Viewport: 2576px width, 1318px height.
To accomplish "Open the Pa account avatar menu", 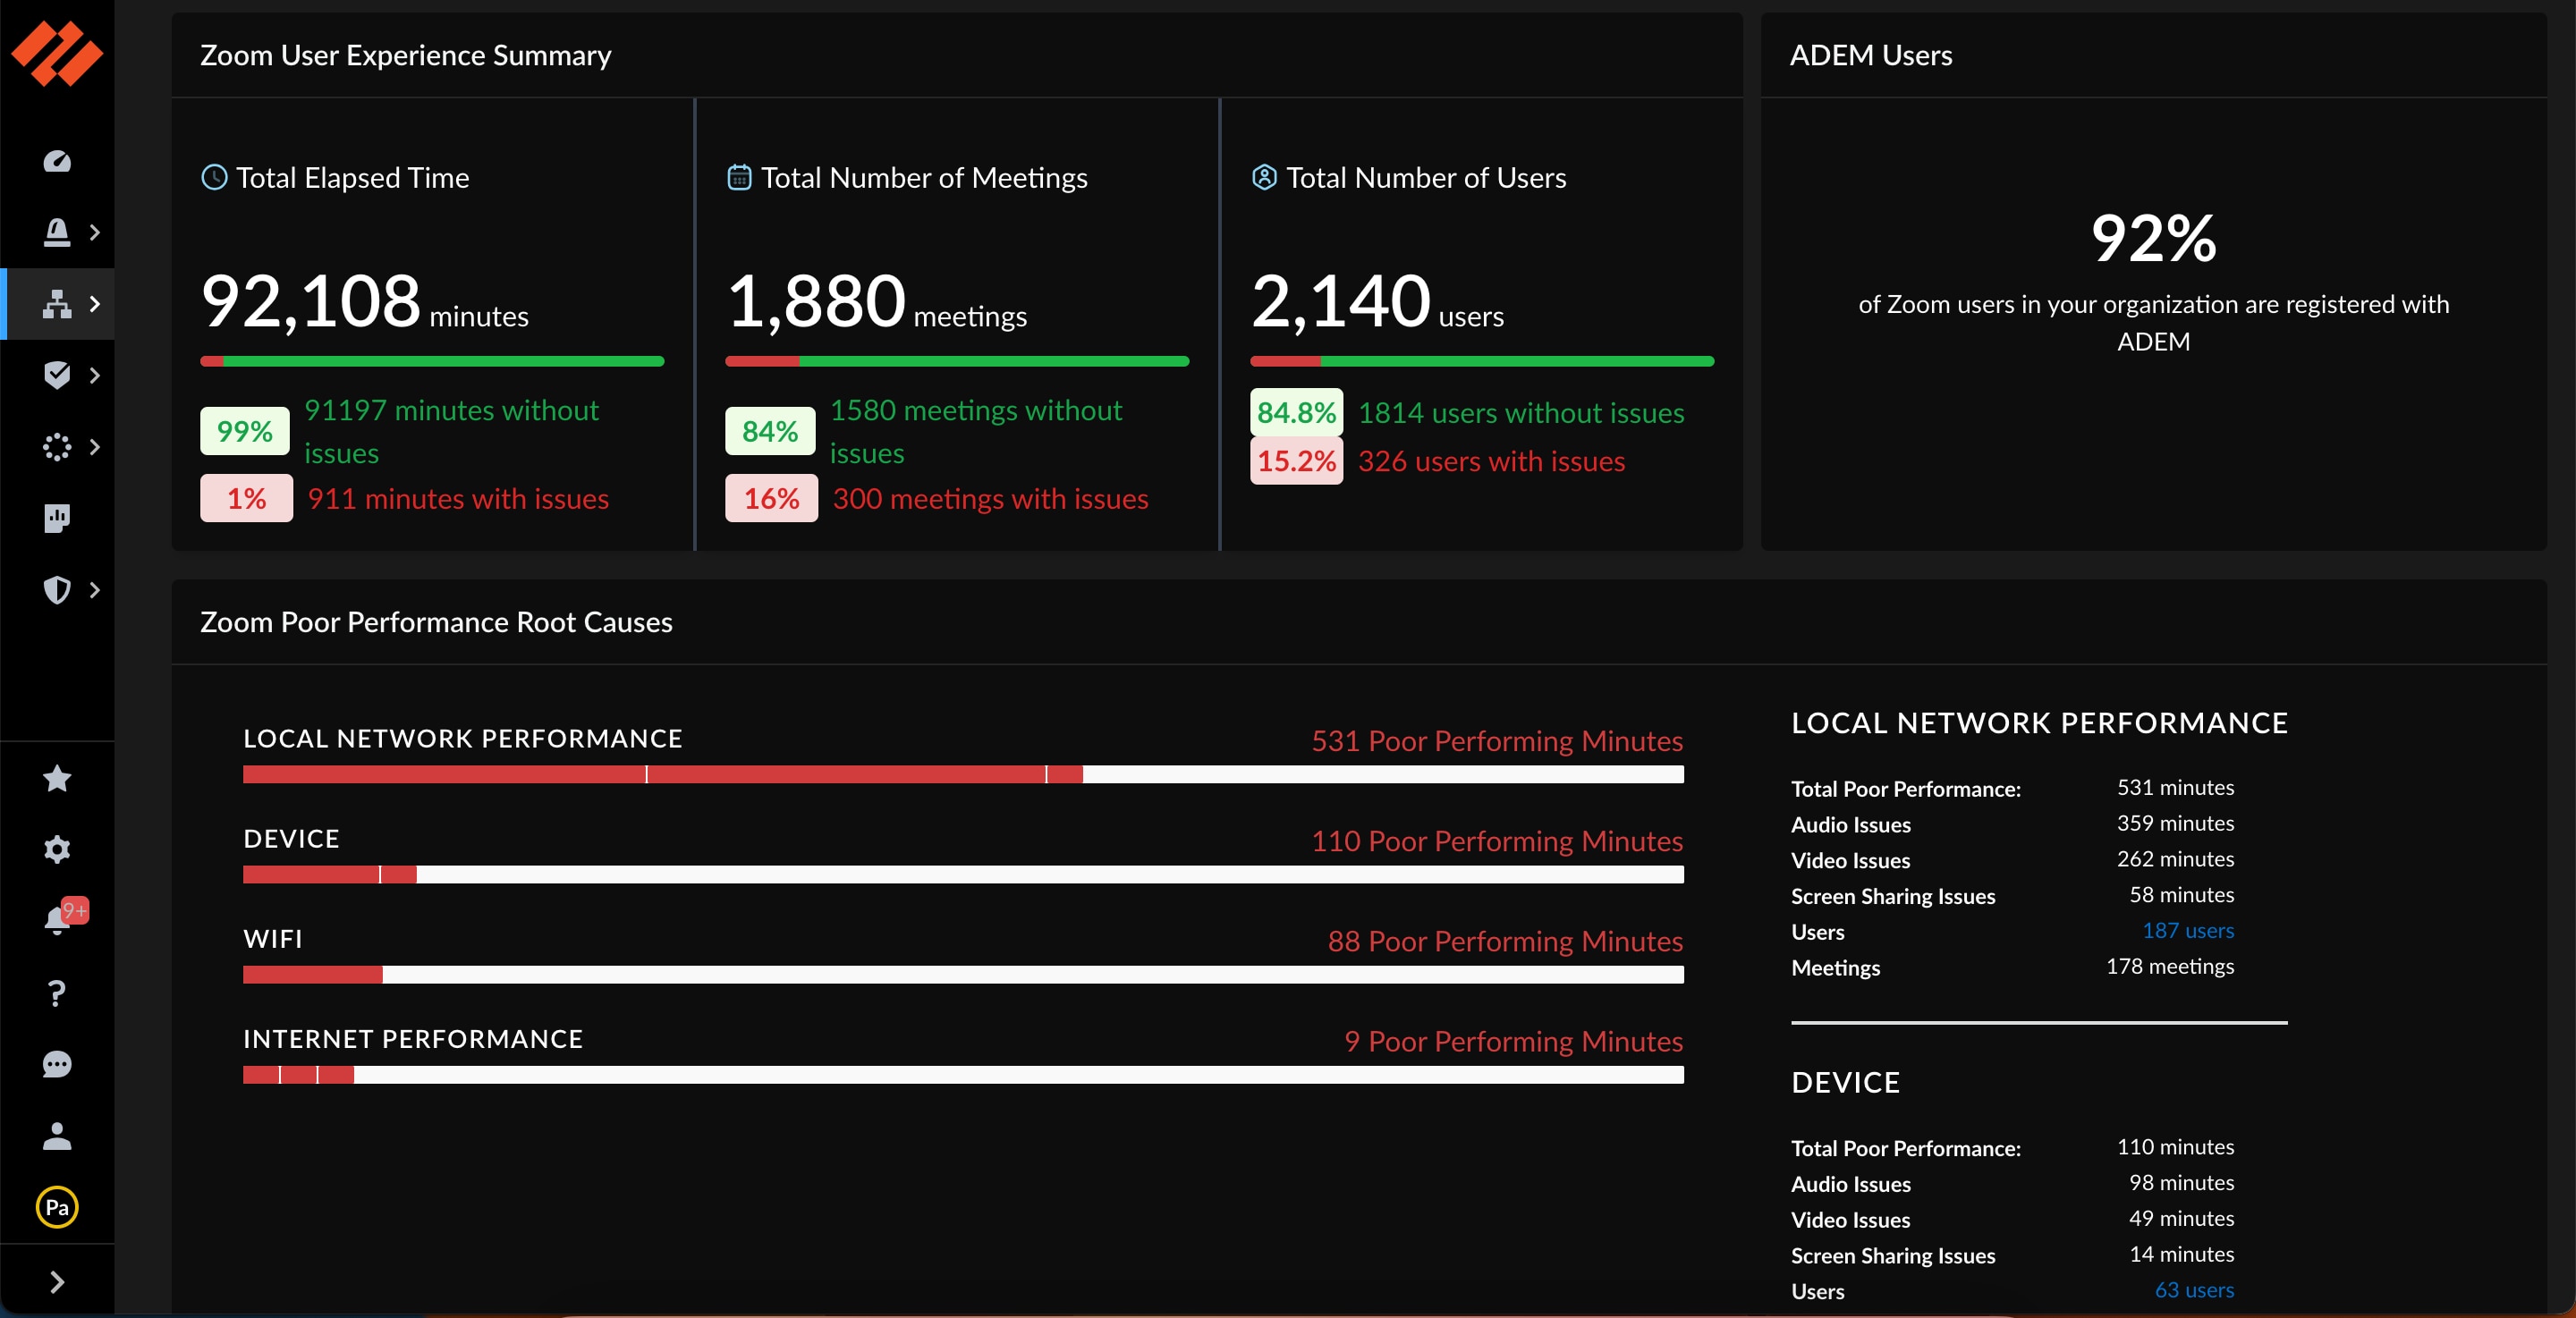I will pos(57,1207).
